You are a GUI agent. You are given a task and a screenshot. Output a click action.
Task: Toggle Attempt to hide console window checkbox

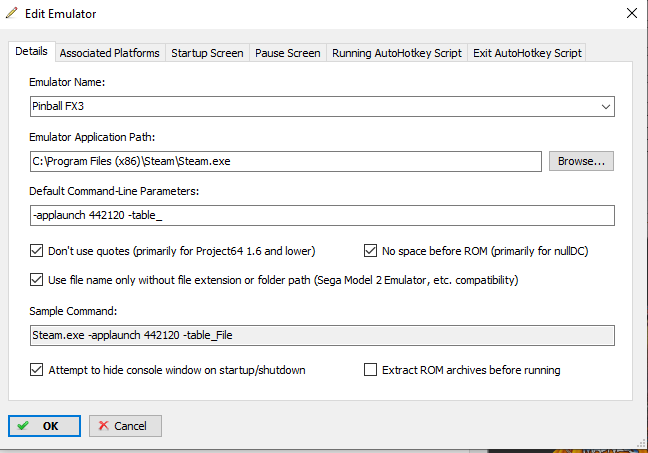coord(36,370)
